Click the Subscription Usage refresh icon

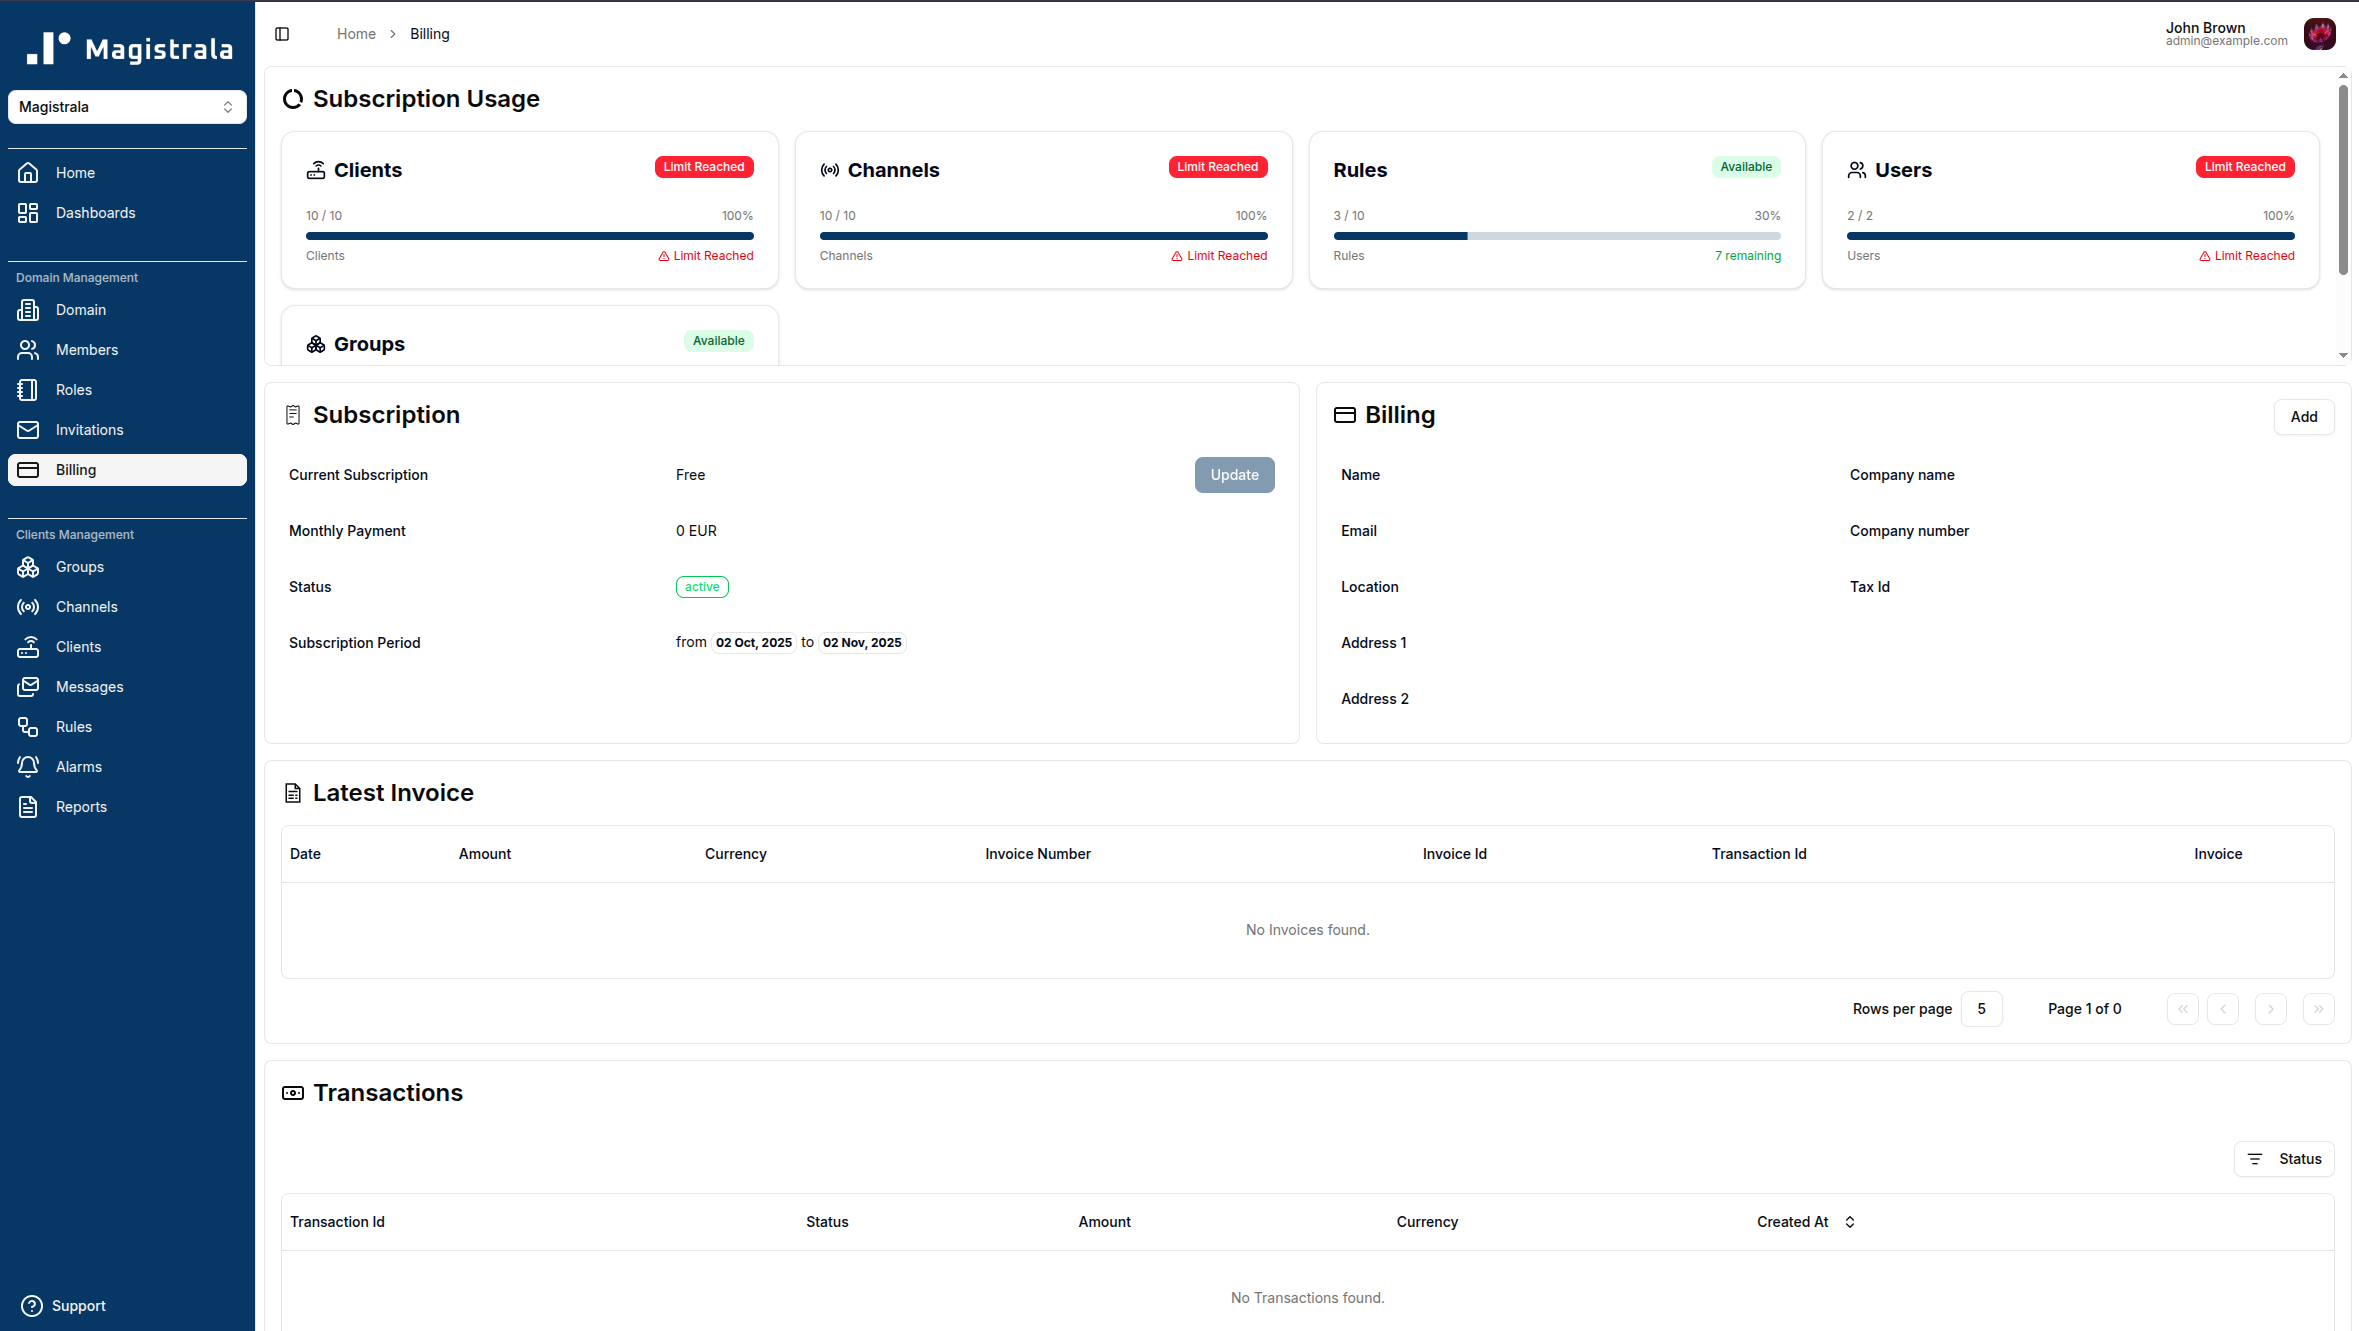pos(293,98)
